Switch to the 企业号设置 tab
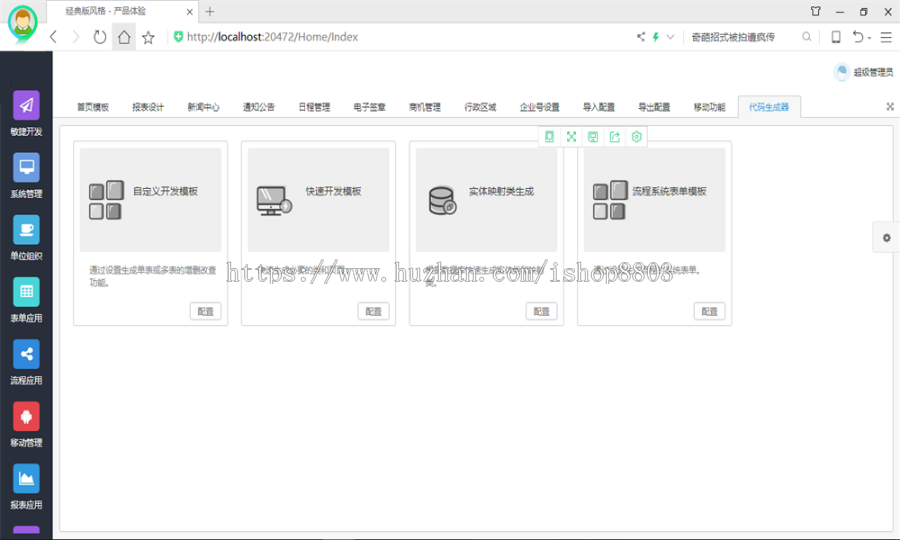 pos(540,107)
